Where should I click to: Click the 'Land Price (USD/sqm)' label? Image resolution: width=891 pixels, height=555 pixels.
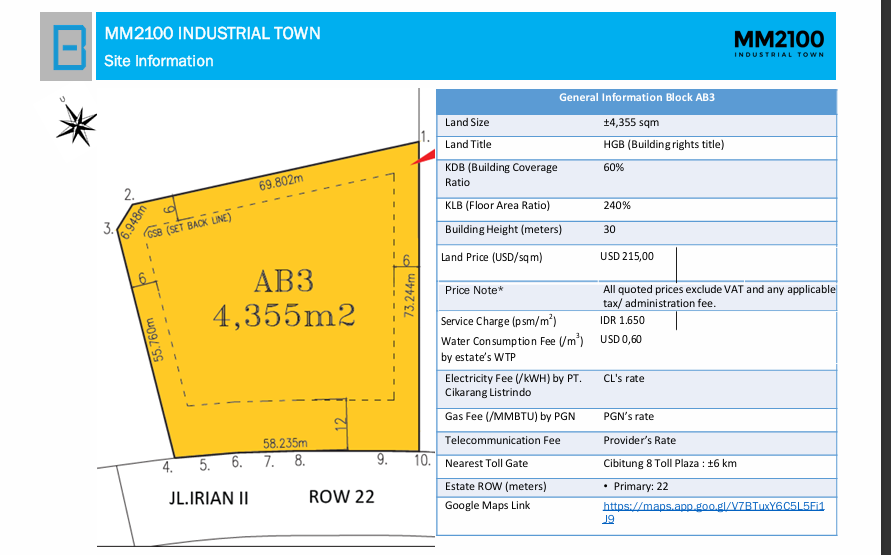coord(492,257)
